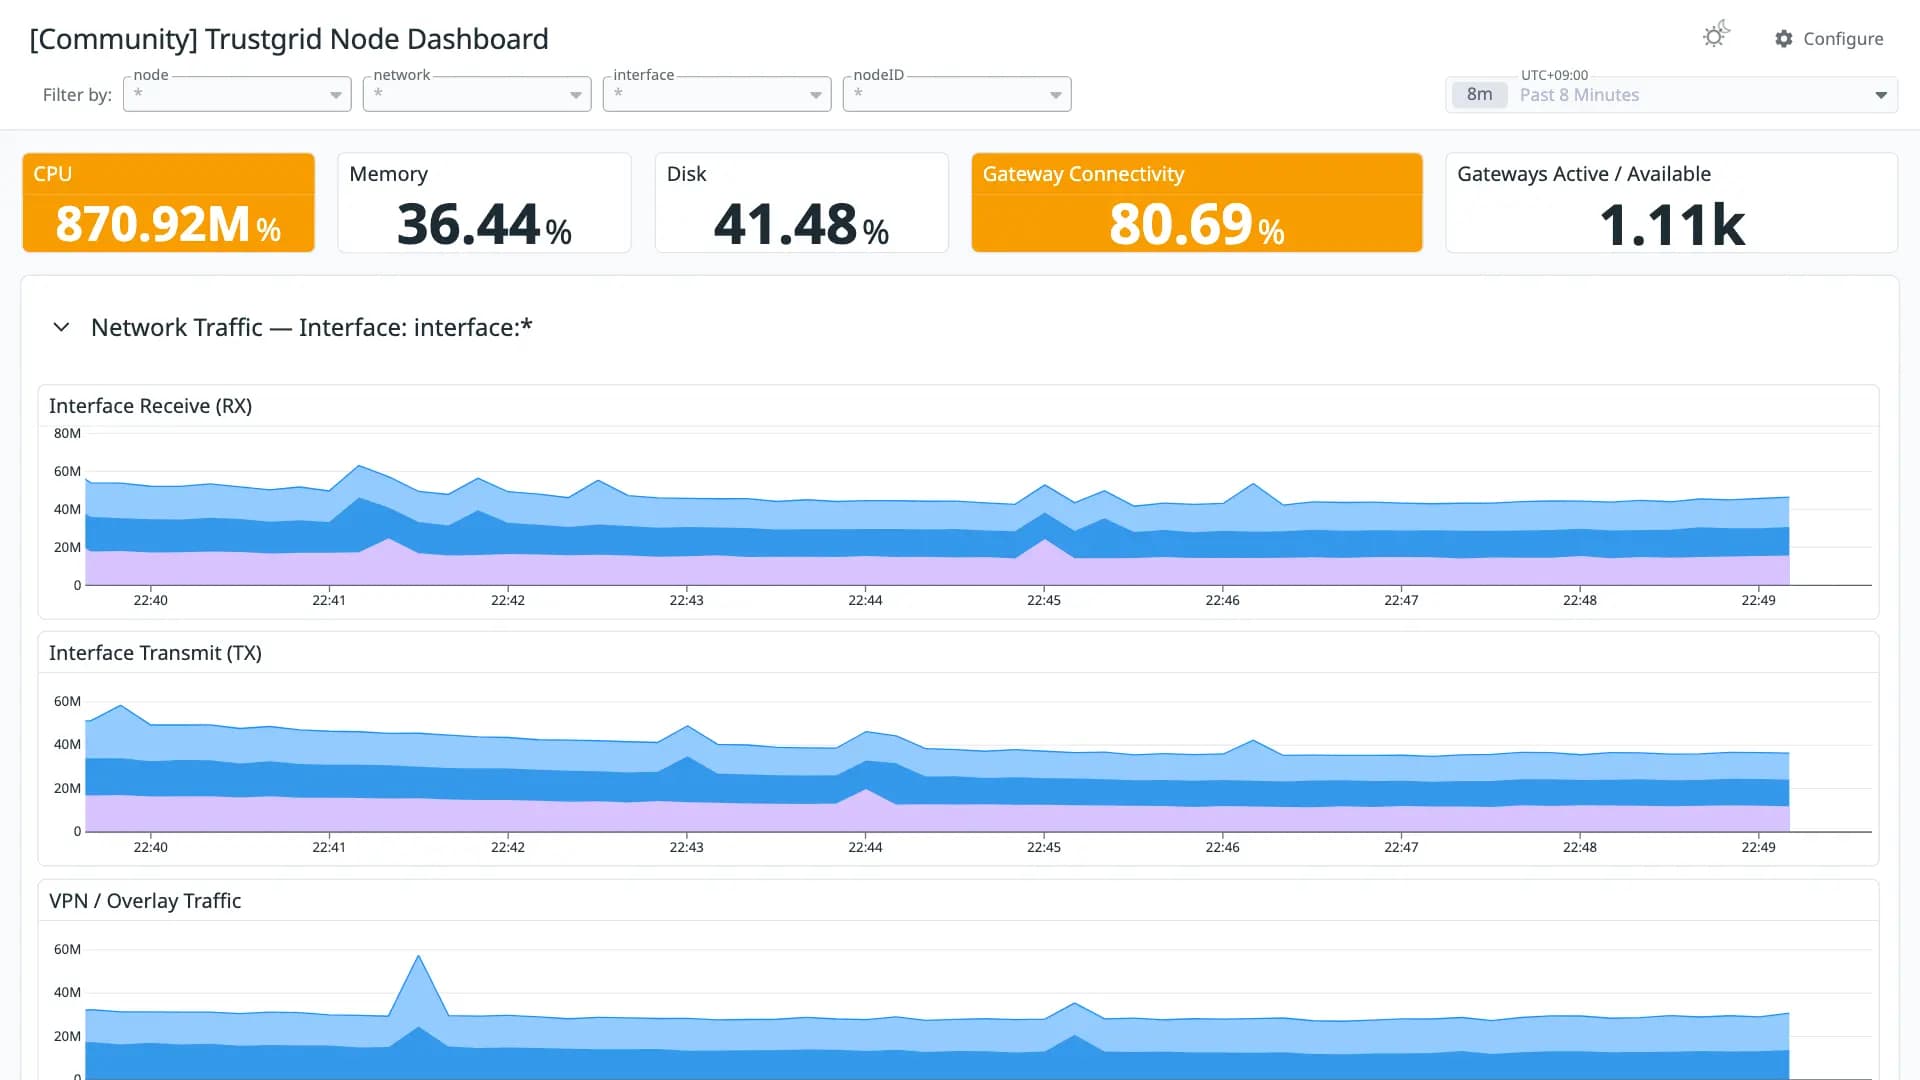This screenshot has width=1920, height=1080.
Task: Select the Gateways Active / Available tile
Action: coord(1672,202)
